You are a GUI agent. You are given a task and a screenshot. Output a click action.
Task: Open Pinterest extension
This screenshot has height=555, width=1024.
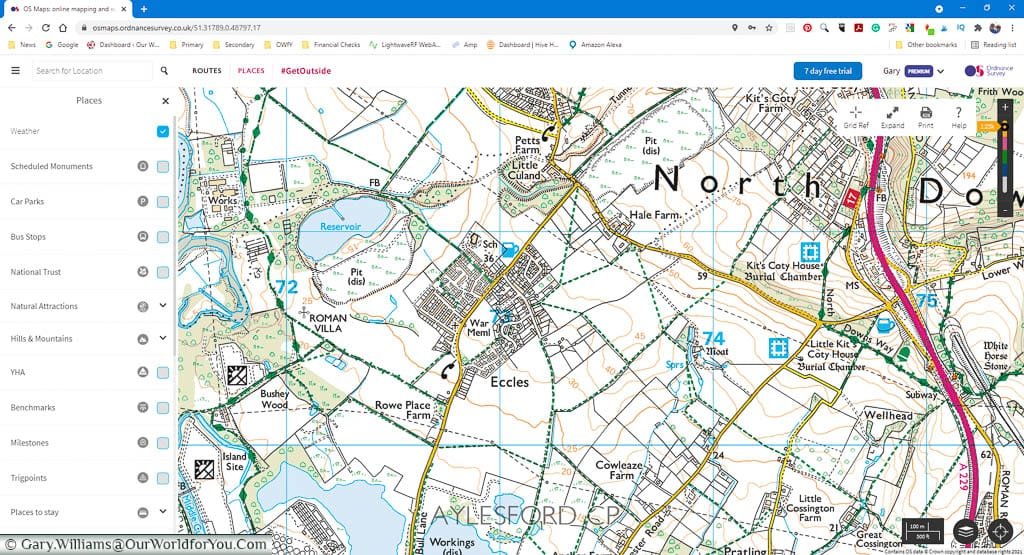click(x=807, y=27)
